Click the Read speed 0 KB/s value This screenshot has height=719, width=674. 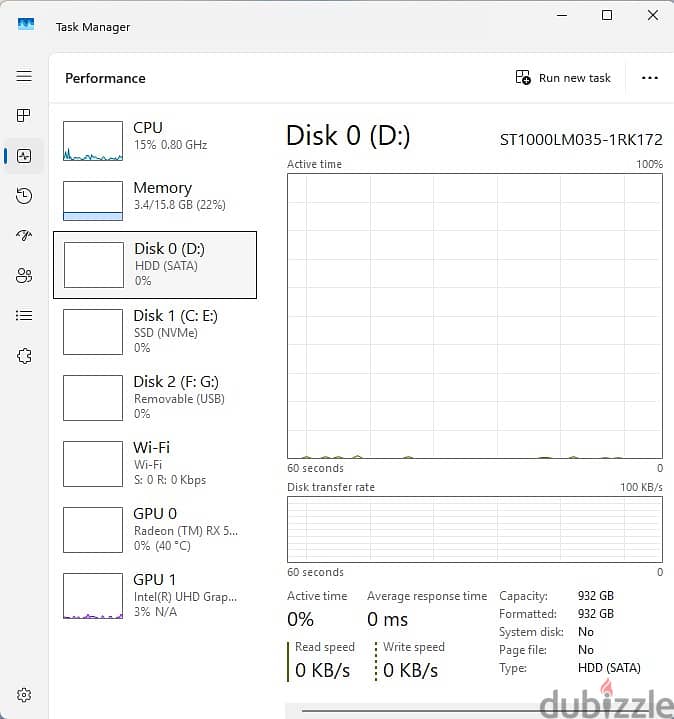323,670
